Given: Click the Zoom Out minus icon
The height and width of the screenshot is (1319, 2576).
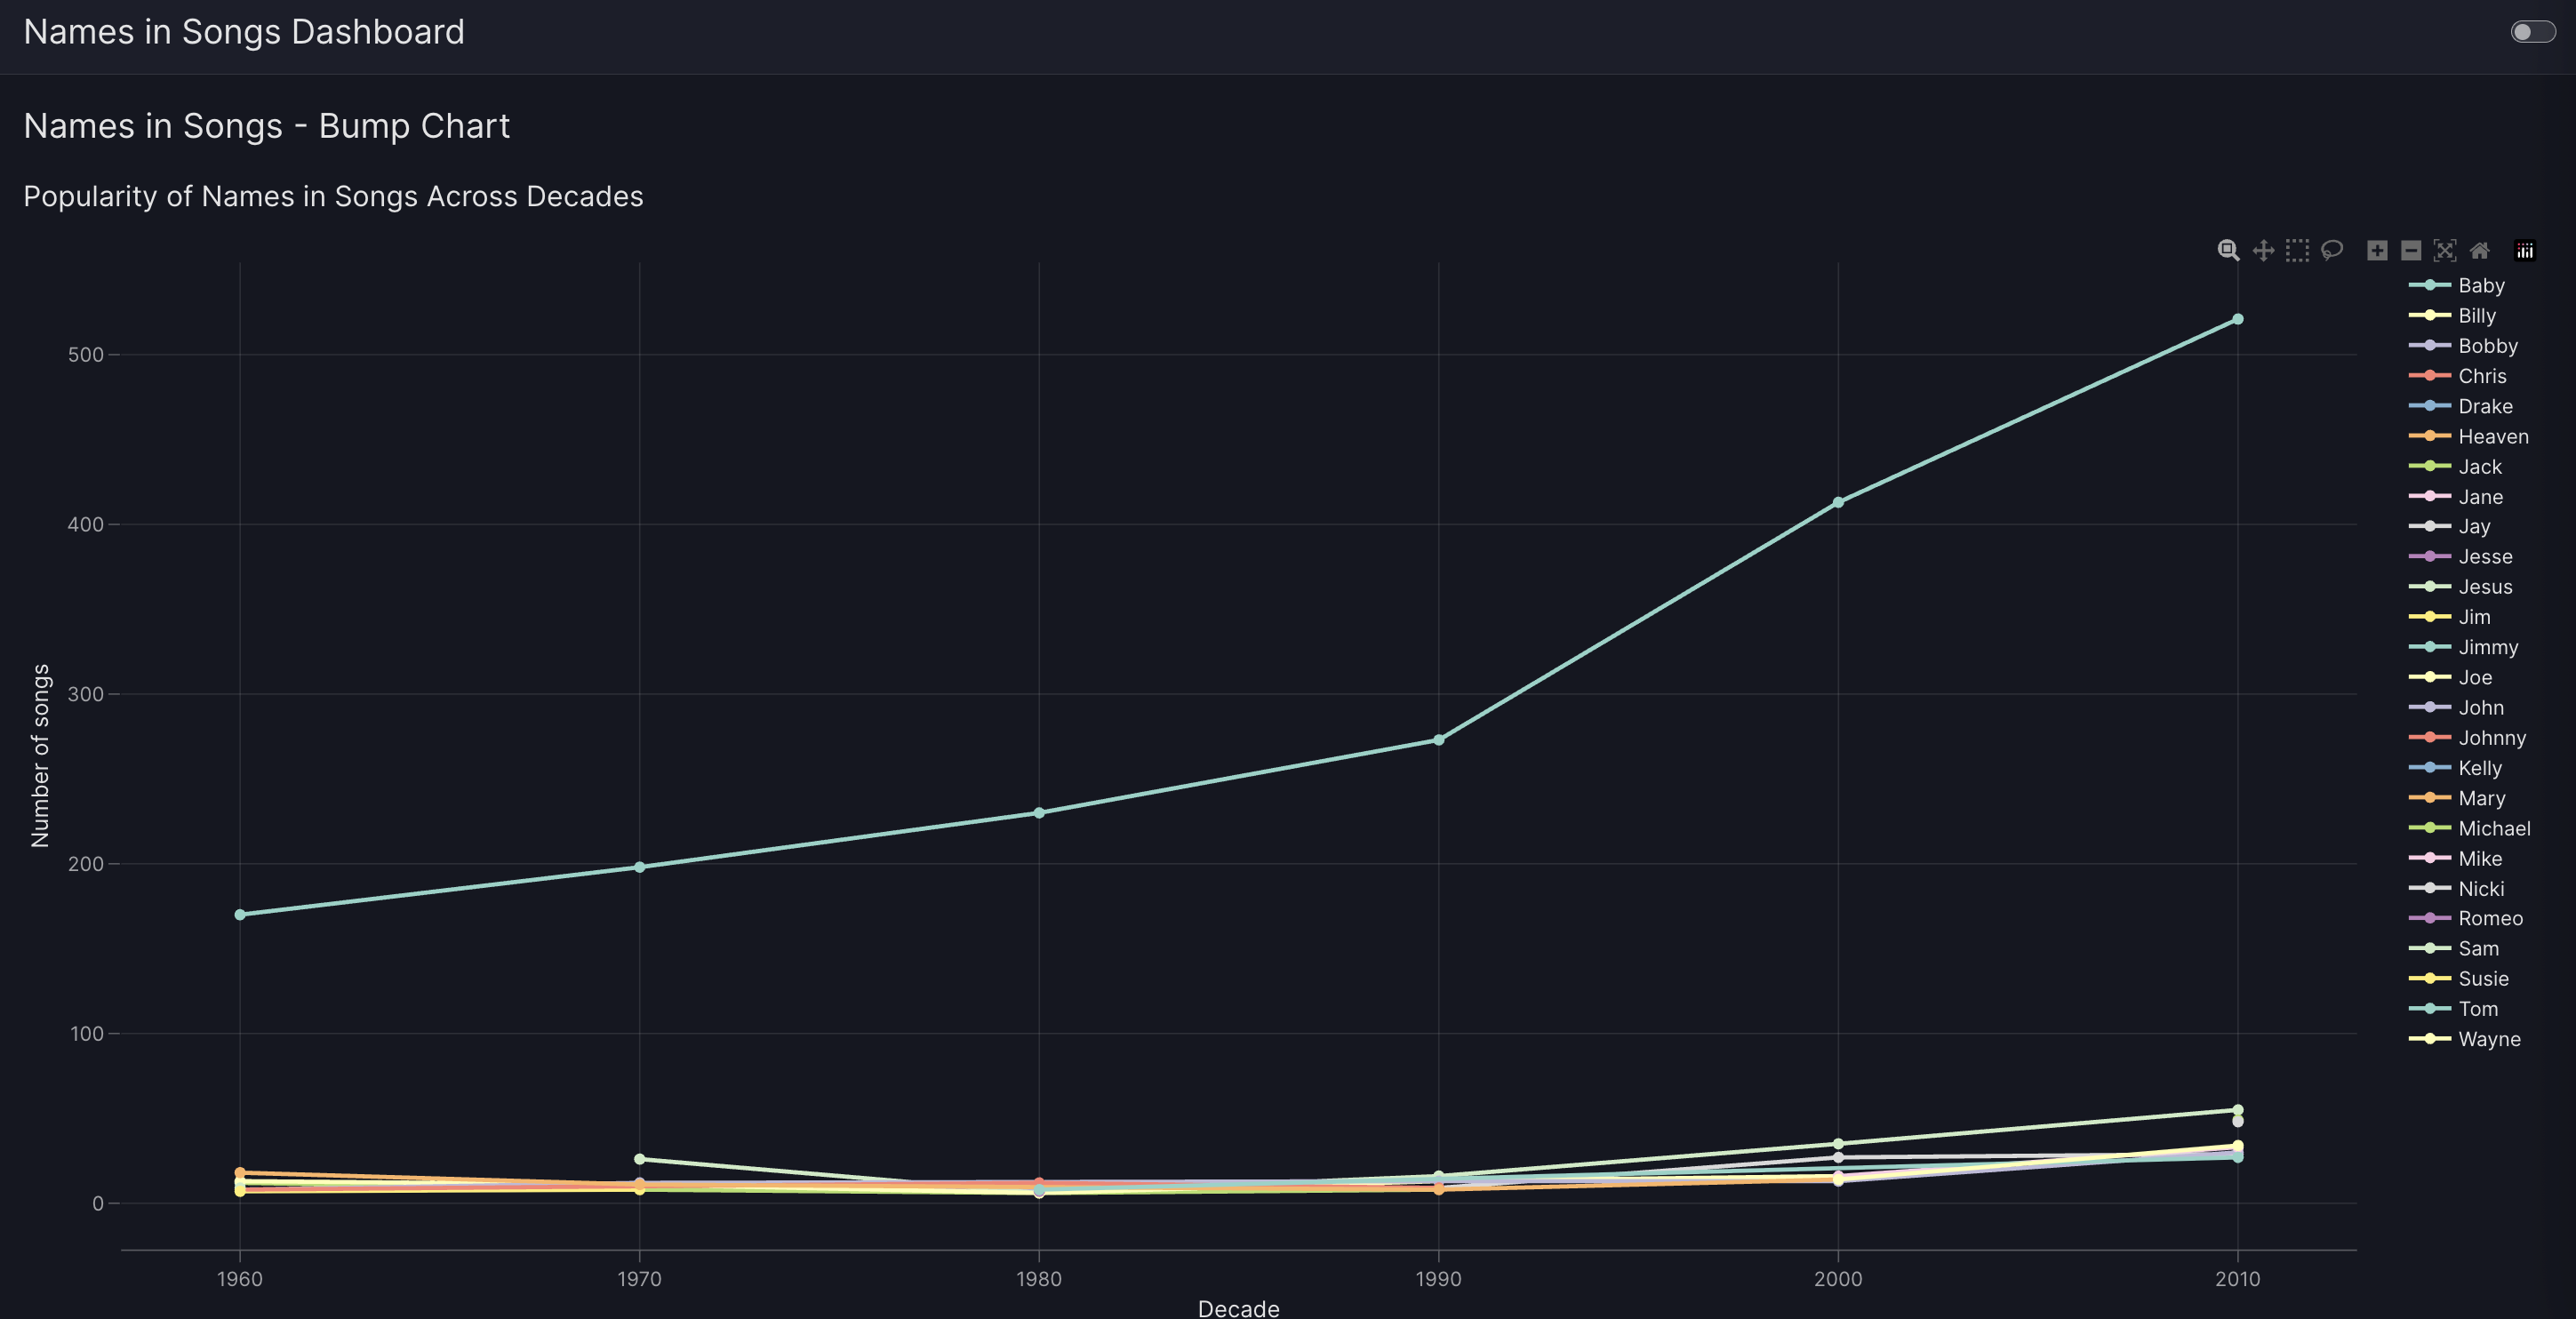Looking at the screenshot, I should [2411, 250].
